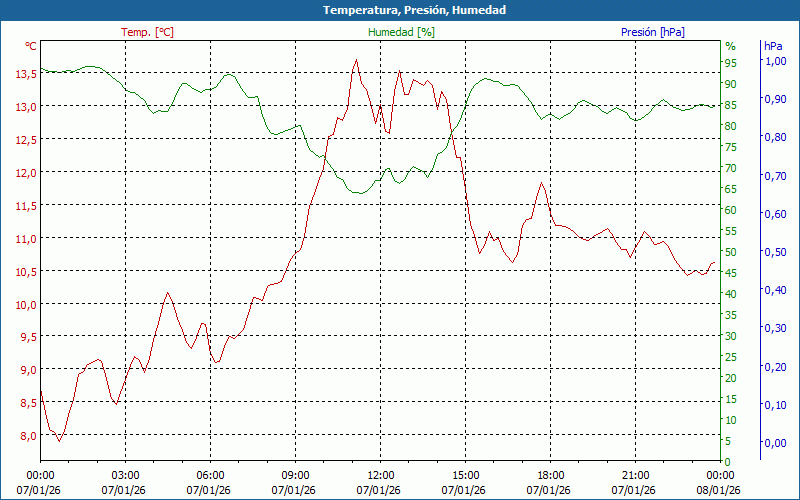This screenshot has height=500, width=800.
Task: Click the 15:00 time axis label
Action: point(465,475)
